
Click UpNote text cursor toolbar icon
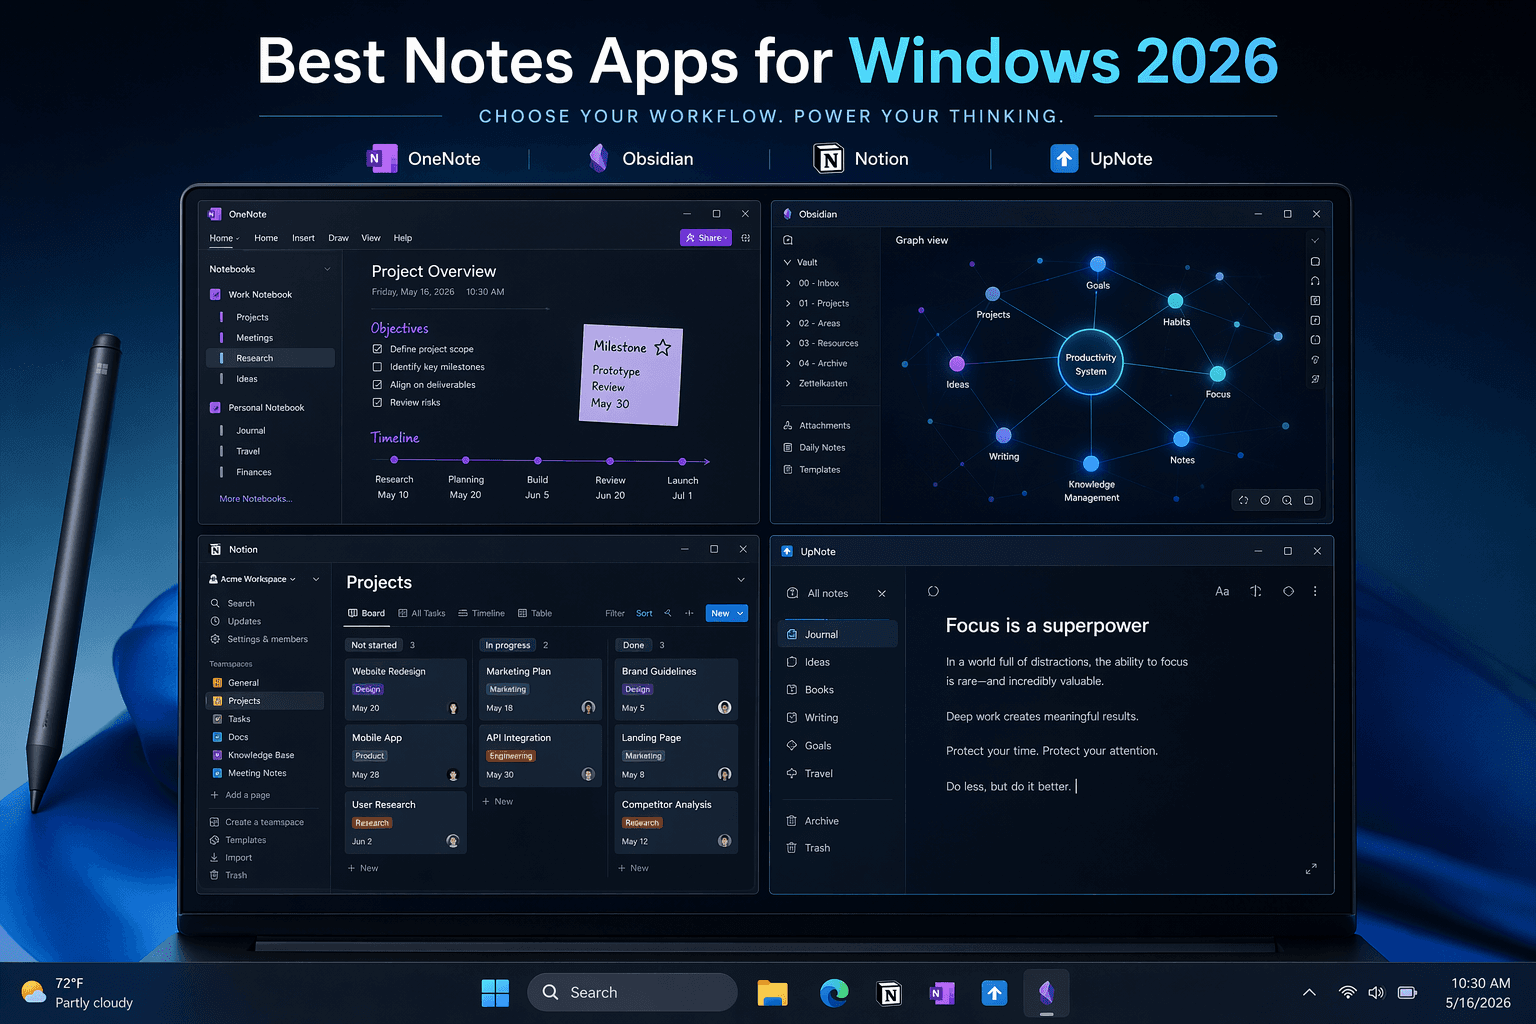coord(1256,591)
